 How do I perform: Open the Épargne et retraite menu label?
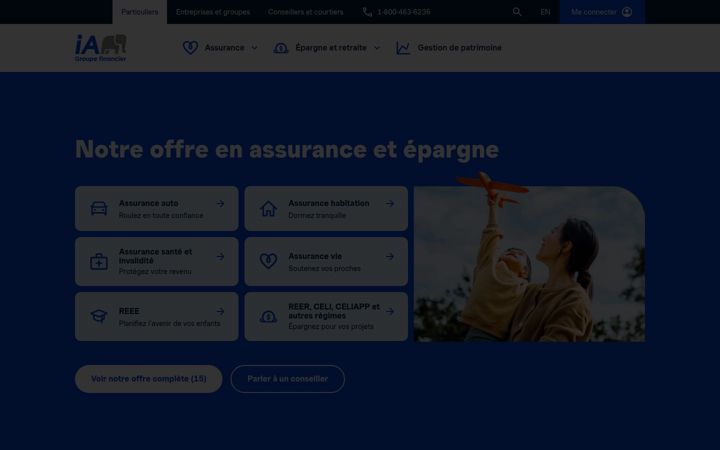click(331, 48)
